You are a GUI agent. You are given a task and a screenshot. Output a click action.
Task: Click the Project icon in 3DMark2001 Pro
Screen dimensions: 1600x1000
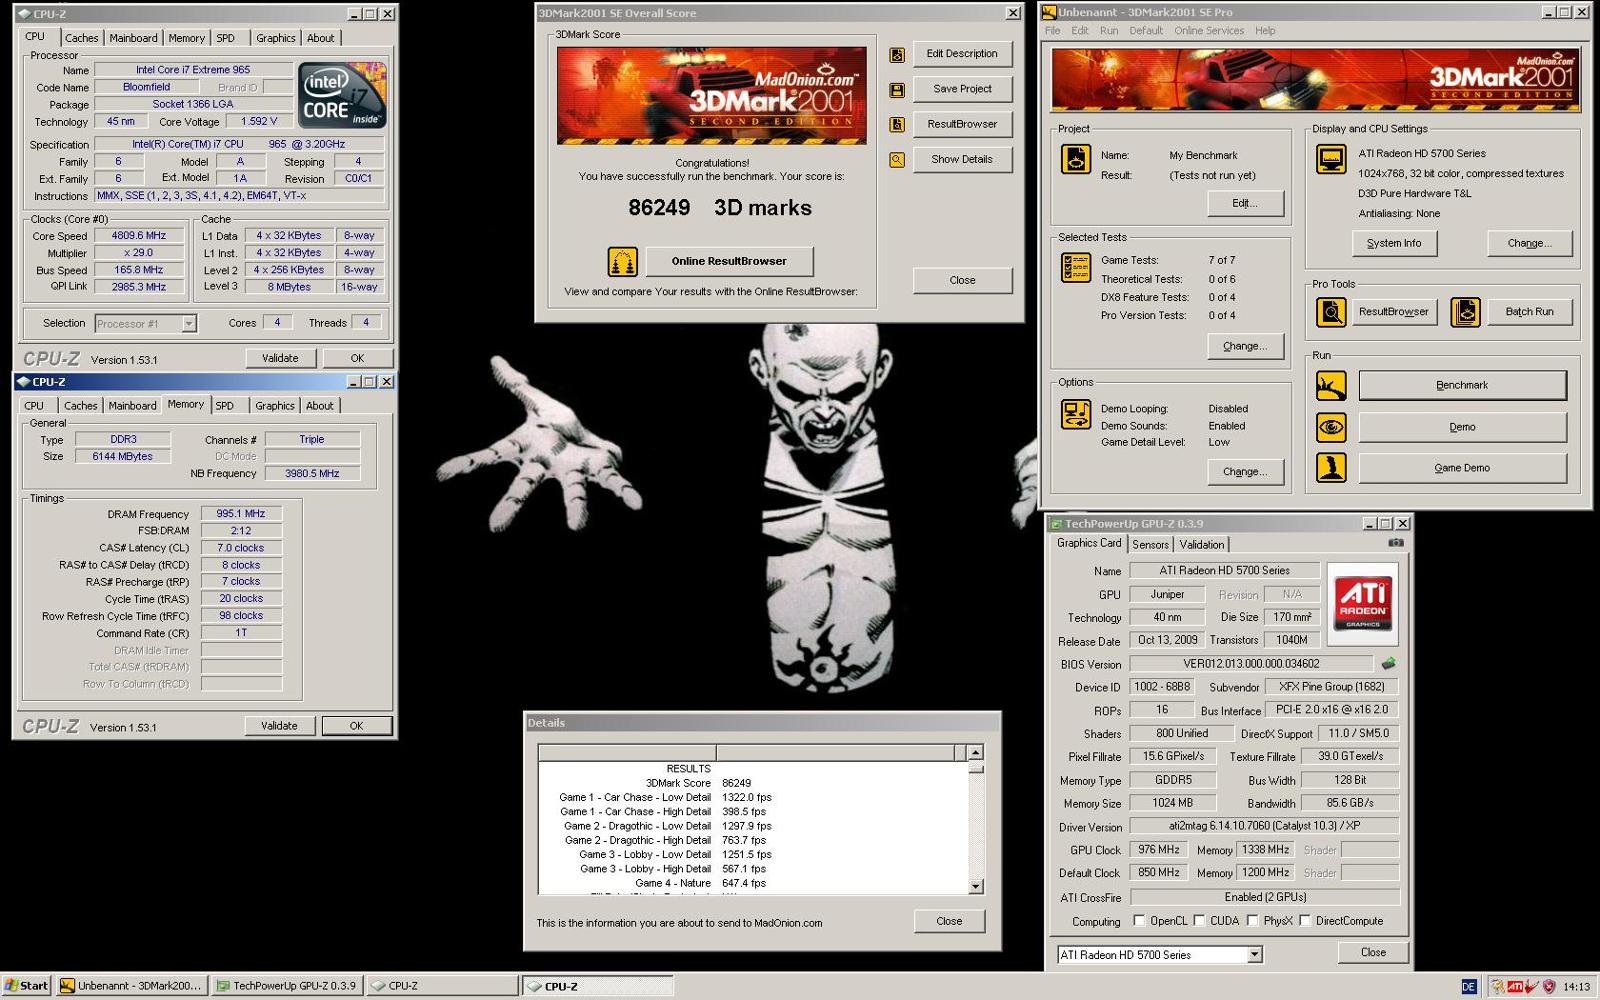(1076, 160)
